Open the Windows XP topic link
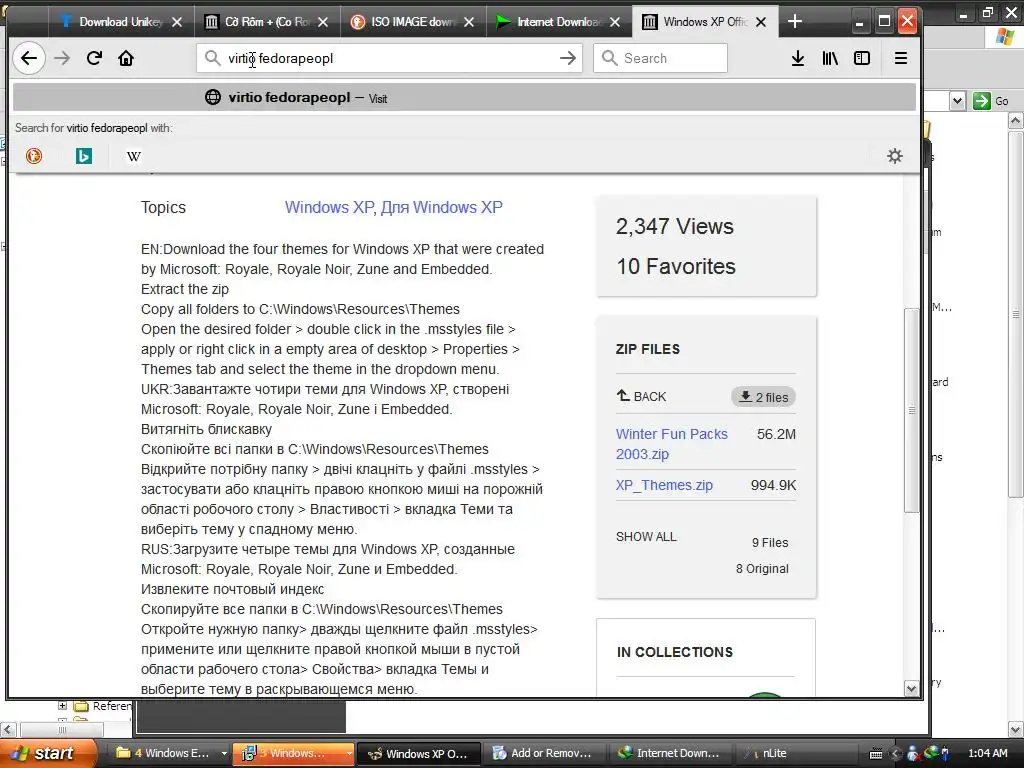The image size is (1024, 768). click(328, 207)
